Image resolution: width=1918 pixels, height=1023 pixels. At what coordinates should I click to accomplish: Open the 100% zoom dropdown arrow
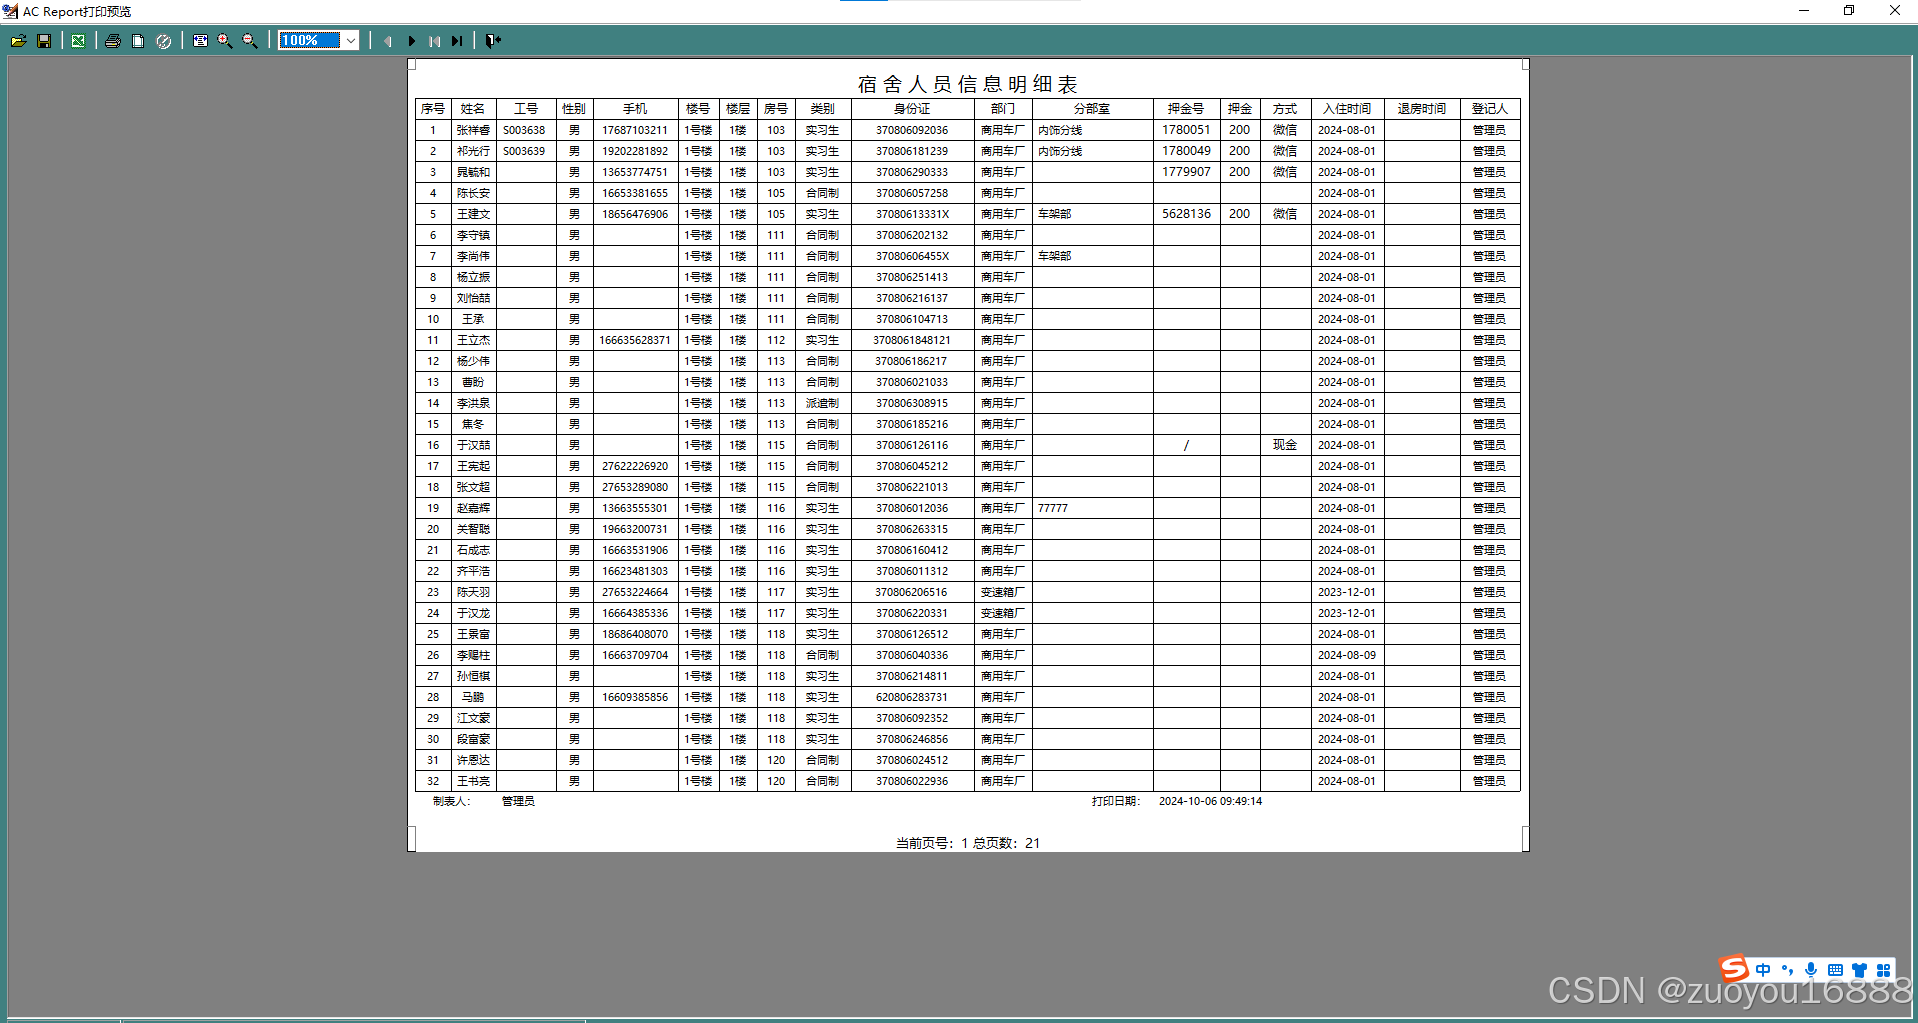(x=351, y=41)
